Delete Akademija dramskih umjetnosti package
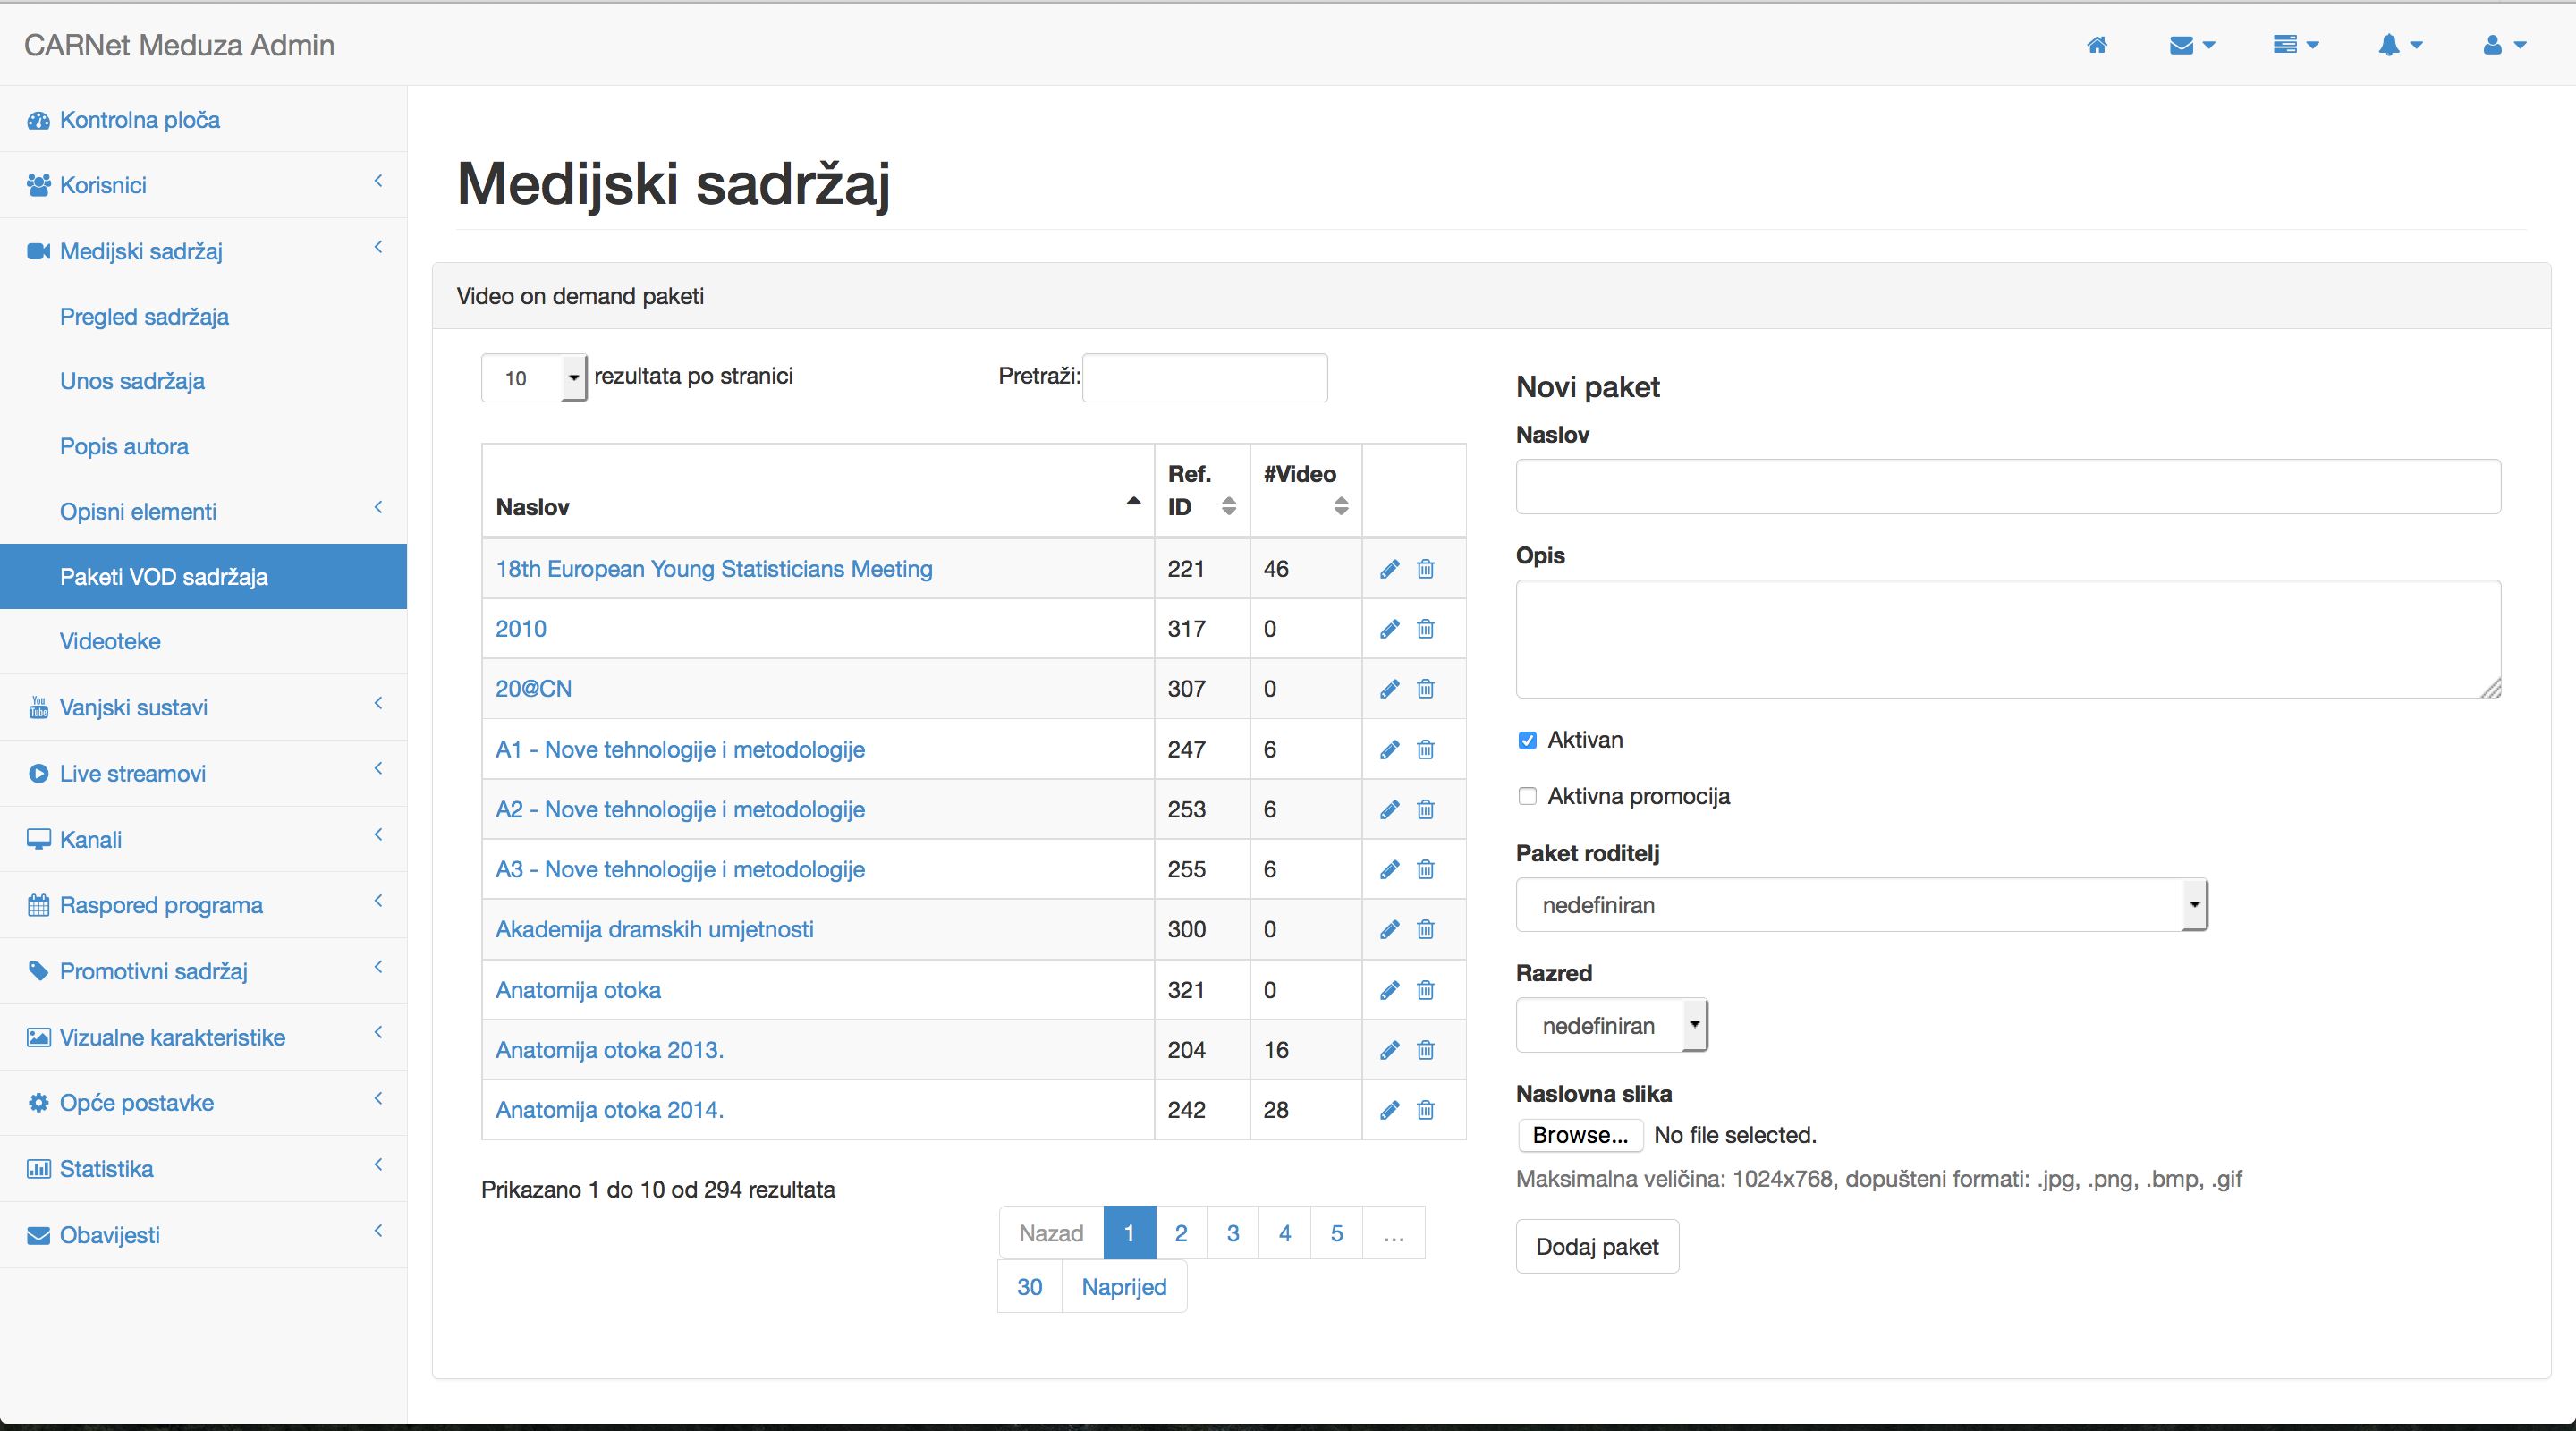This screenshot has height=1431, width=2576. coord(1426,930)
